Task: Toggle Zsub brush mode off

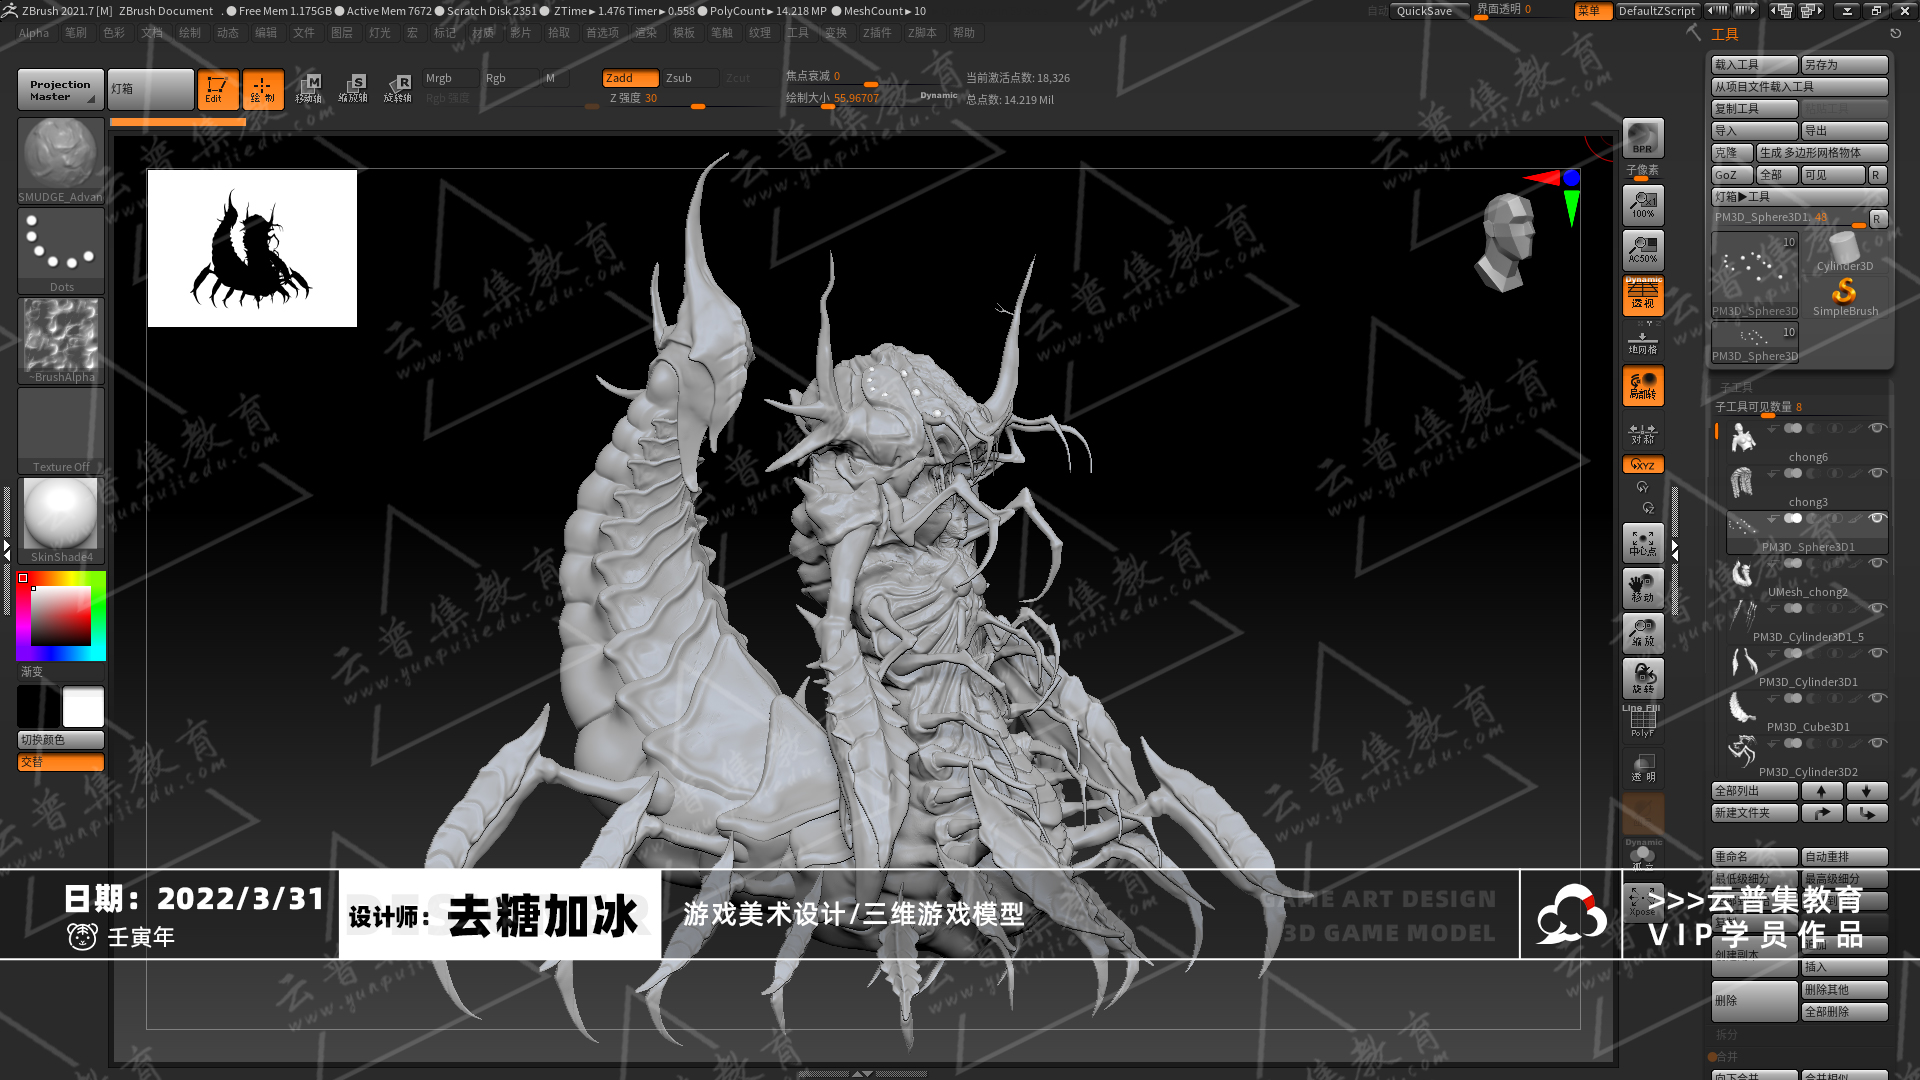Action: tap(678, 78)
